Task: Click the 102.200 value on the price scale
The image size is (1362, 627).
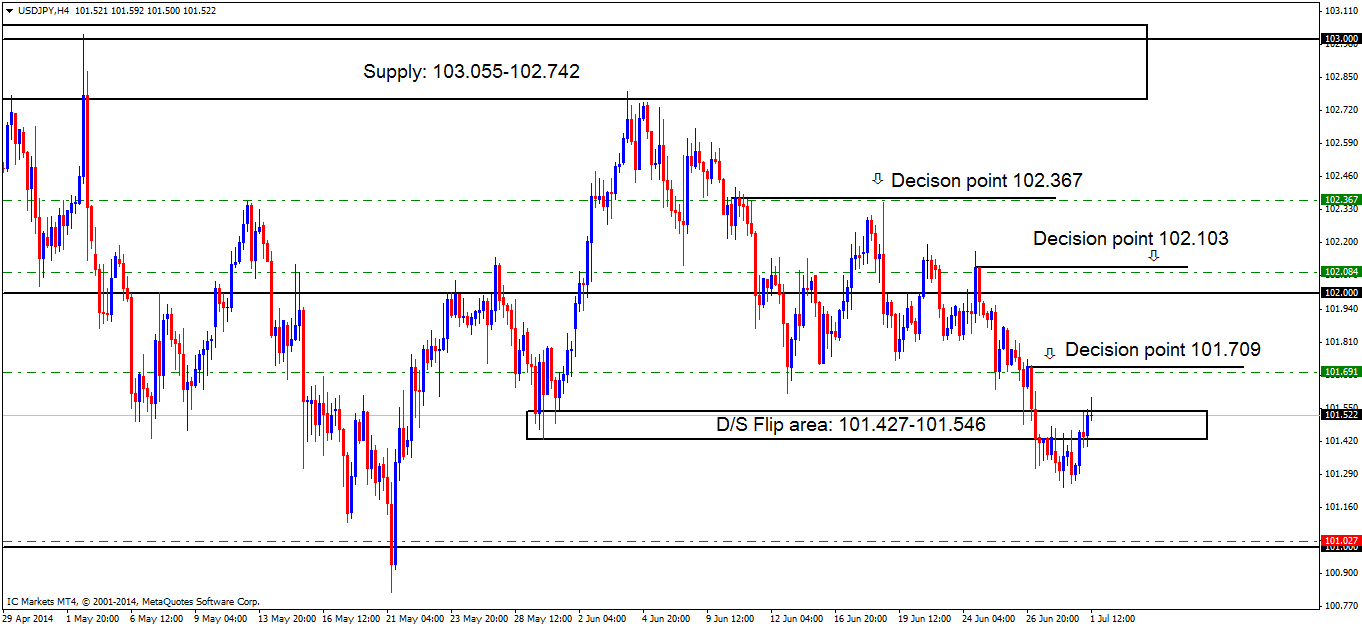Action: [x=1340, y=241]
